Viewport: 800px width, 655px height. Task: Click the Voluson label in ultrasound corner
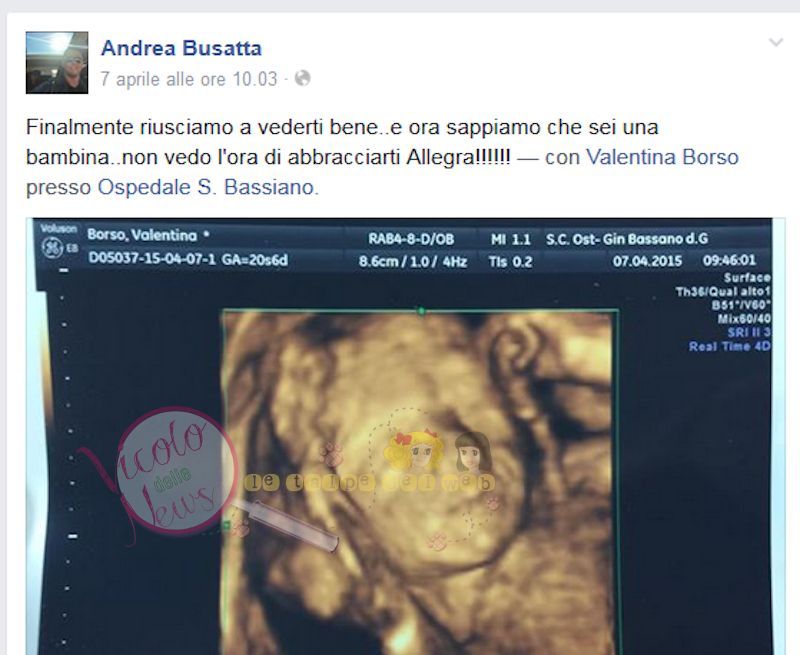pos(58,229)
